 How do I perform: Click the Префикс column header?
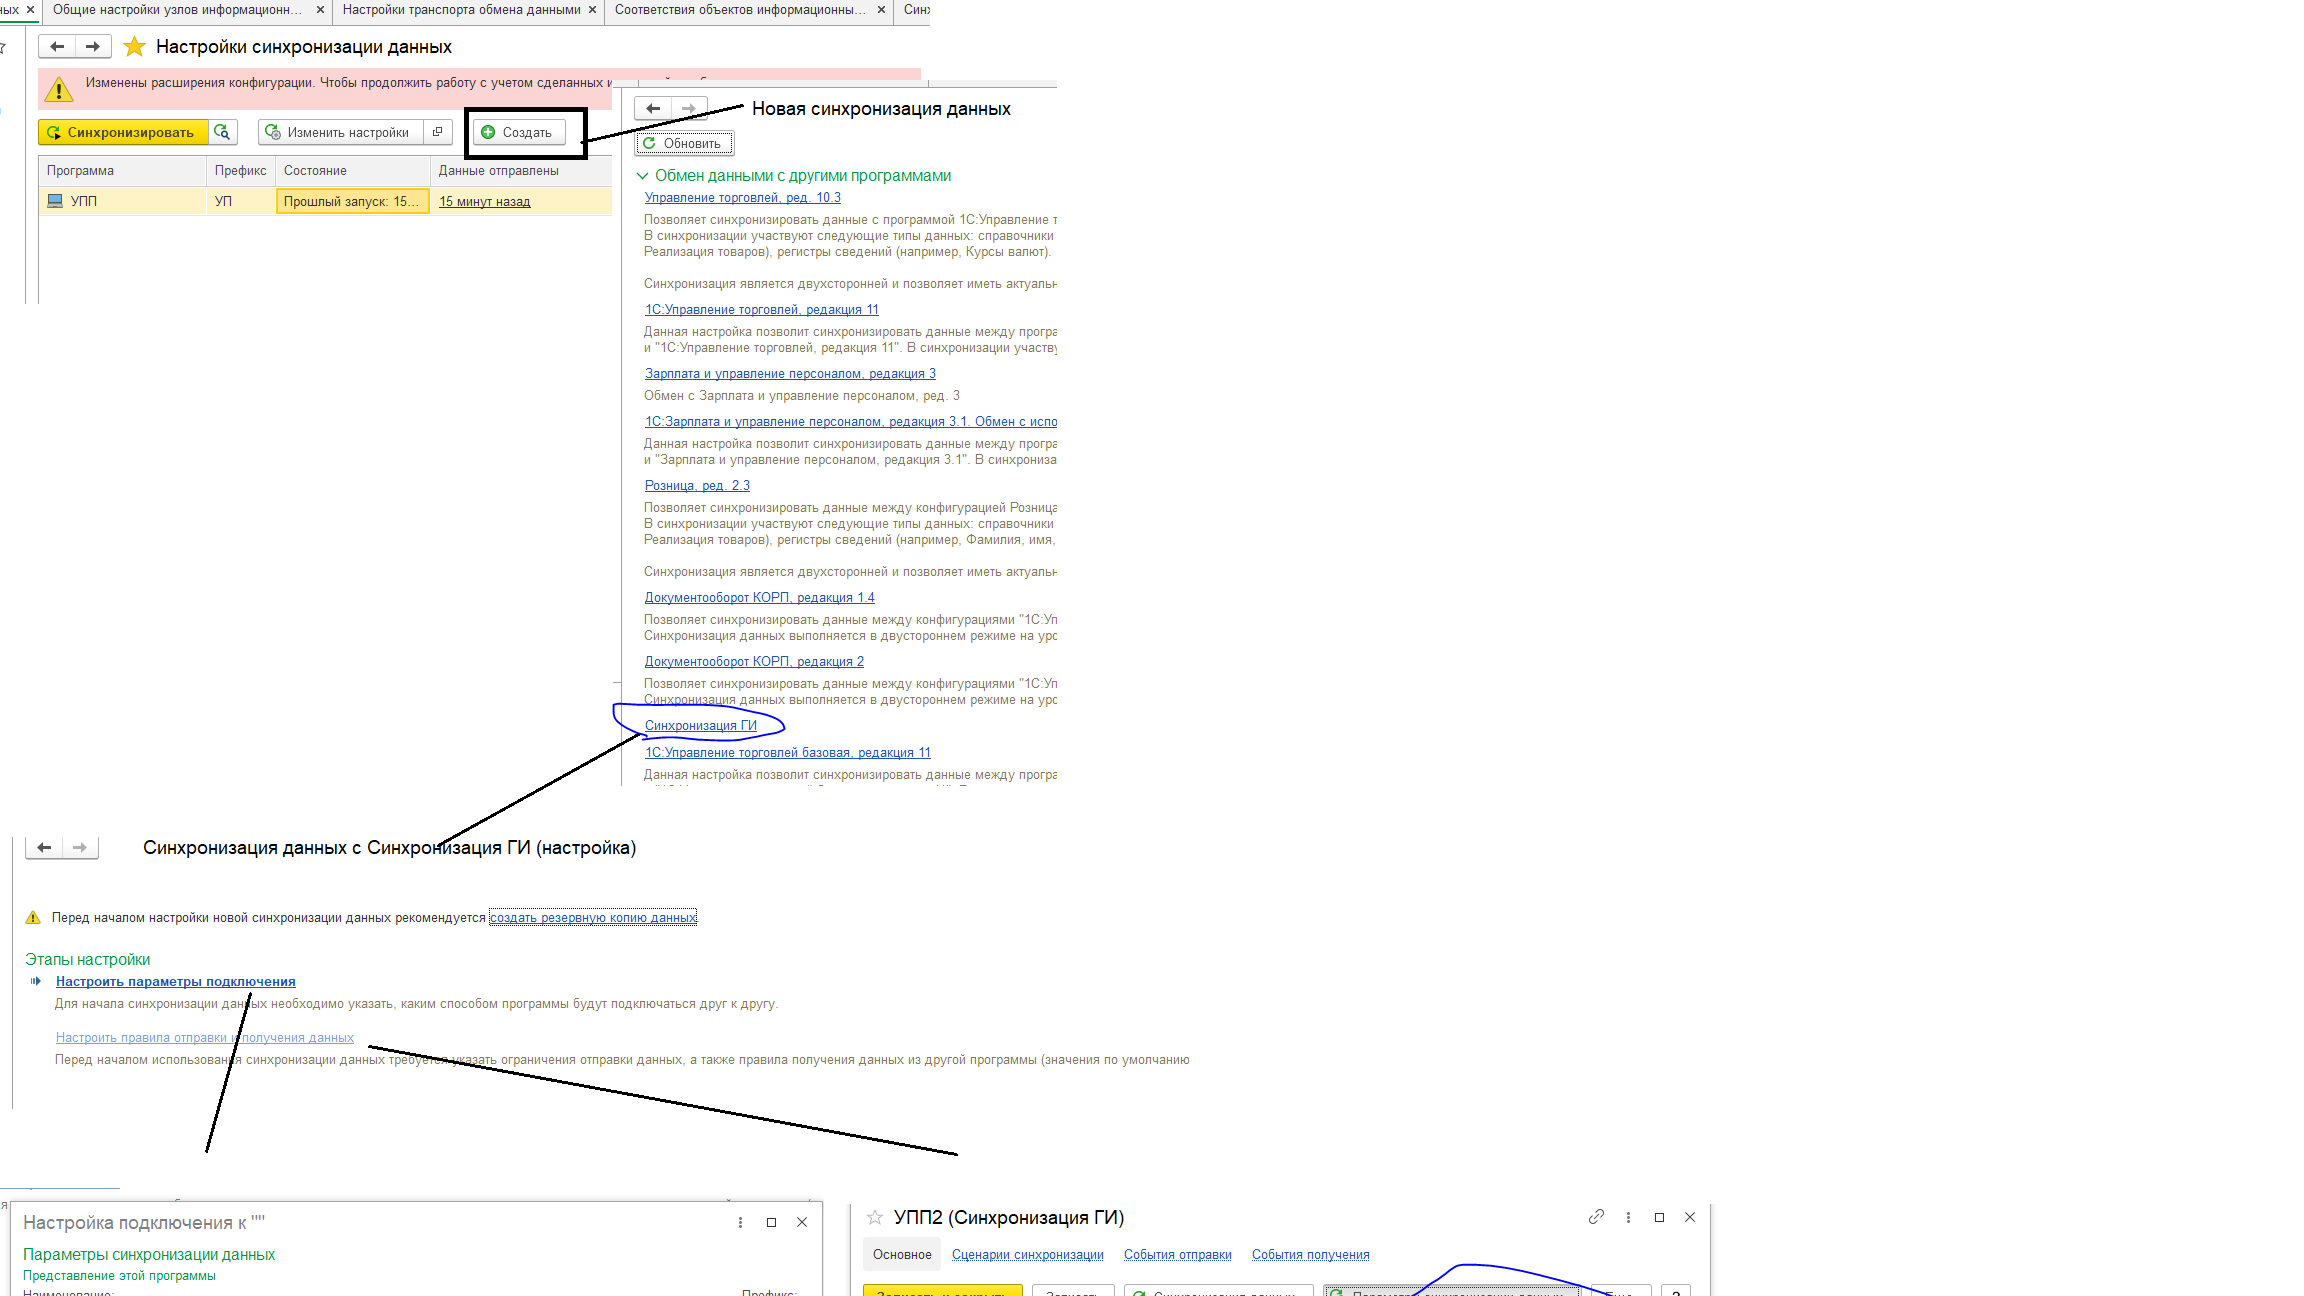[241, 171]
